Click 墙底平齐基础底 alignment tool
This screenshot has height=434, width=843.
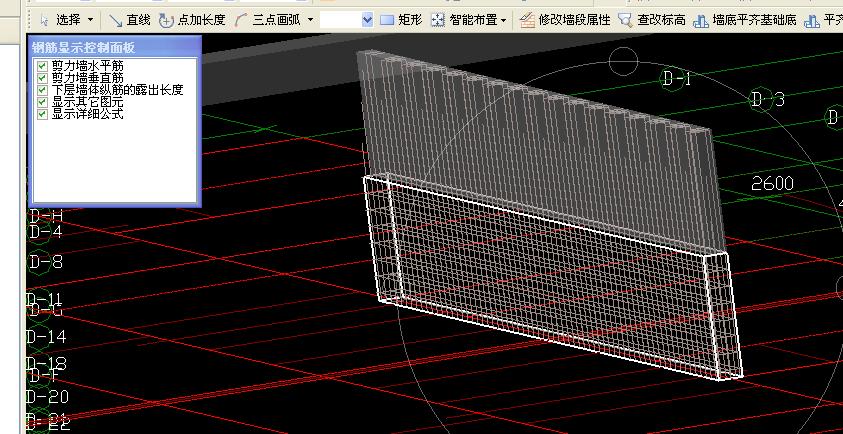[745, 20]
